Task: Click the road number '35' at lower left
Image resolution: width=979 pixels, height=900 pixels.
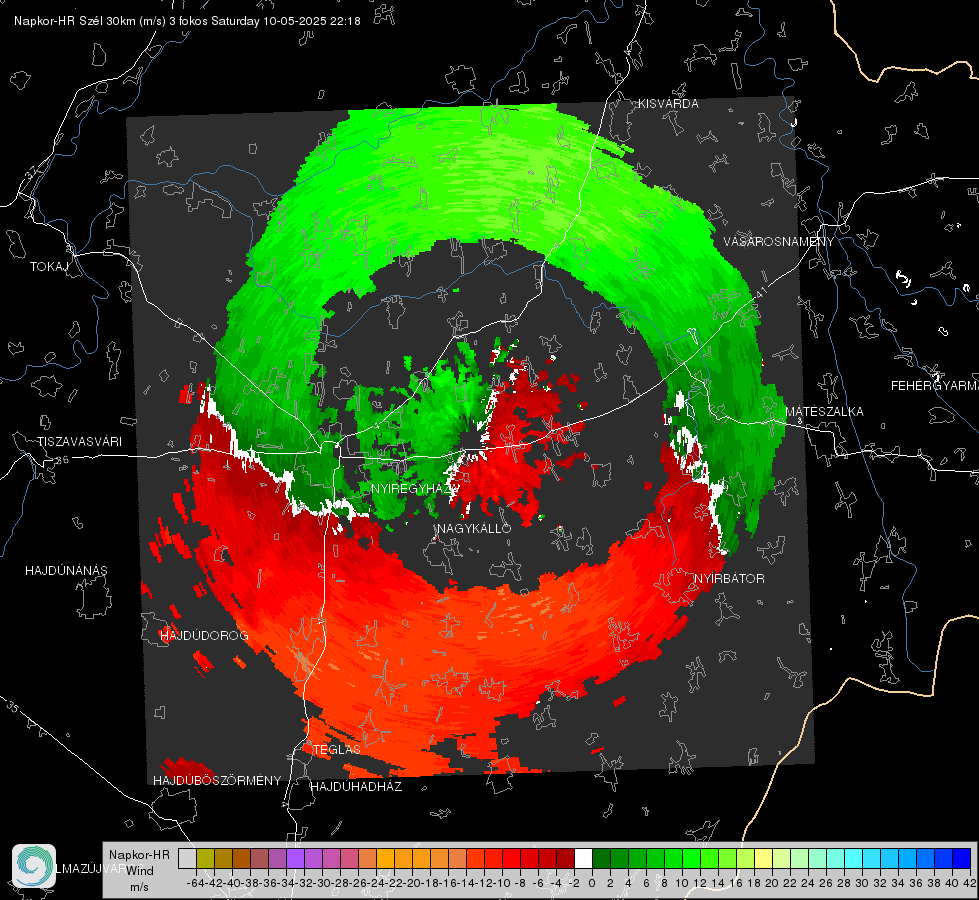Action: pos(13,707)
